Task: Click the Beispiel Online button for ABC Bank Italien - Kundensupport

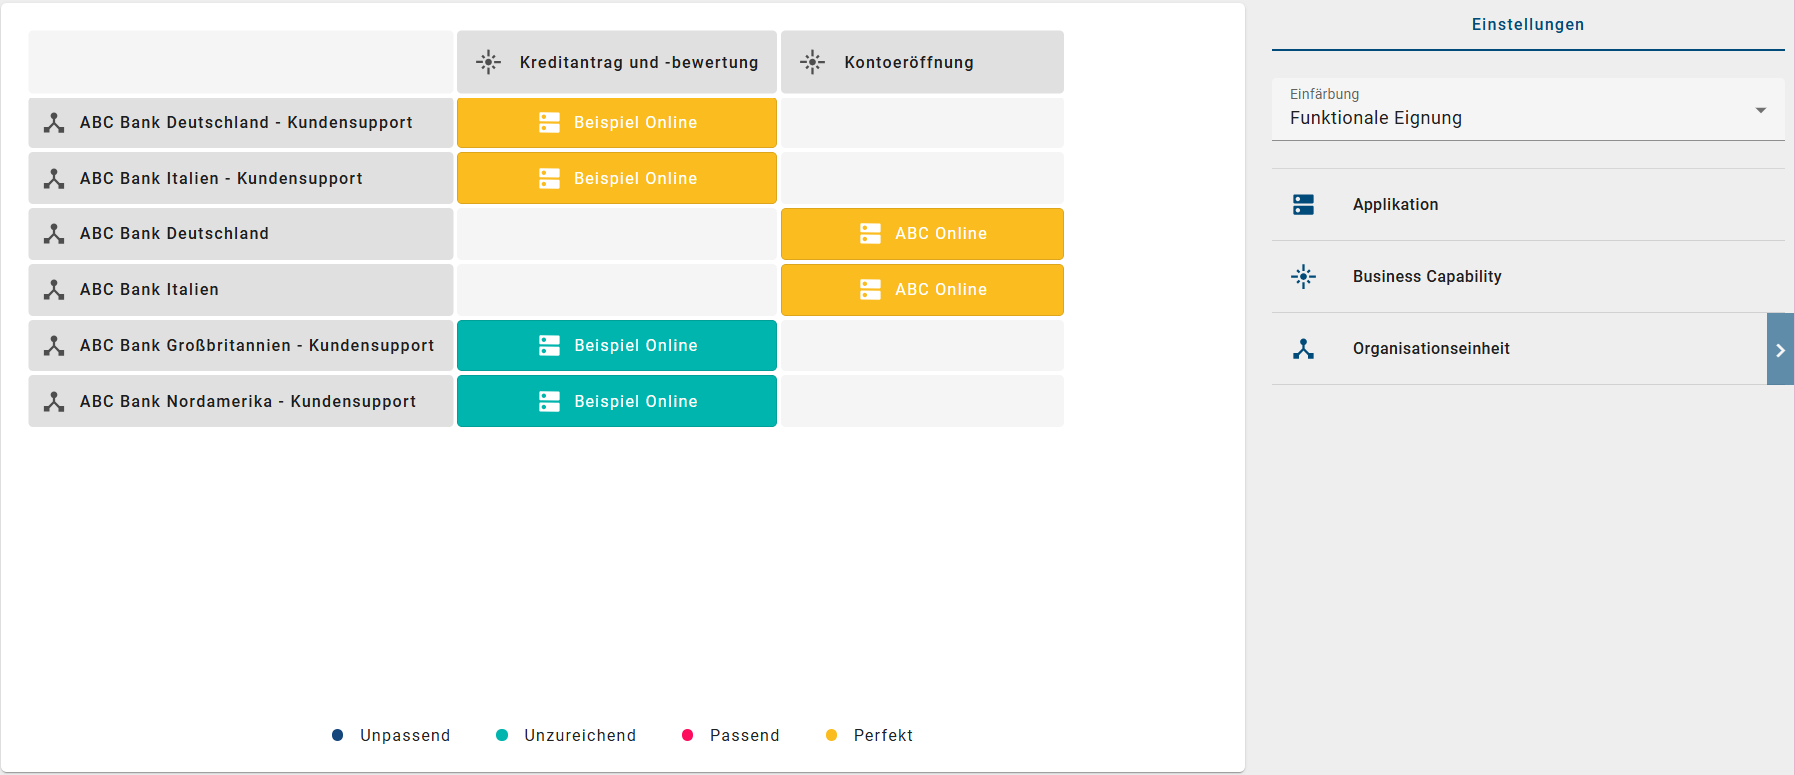Action: (617, 178)
